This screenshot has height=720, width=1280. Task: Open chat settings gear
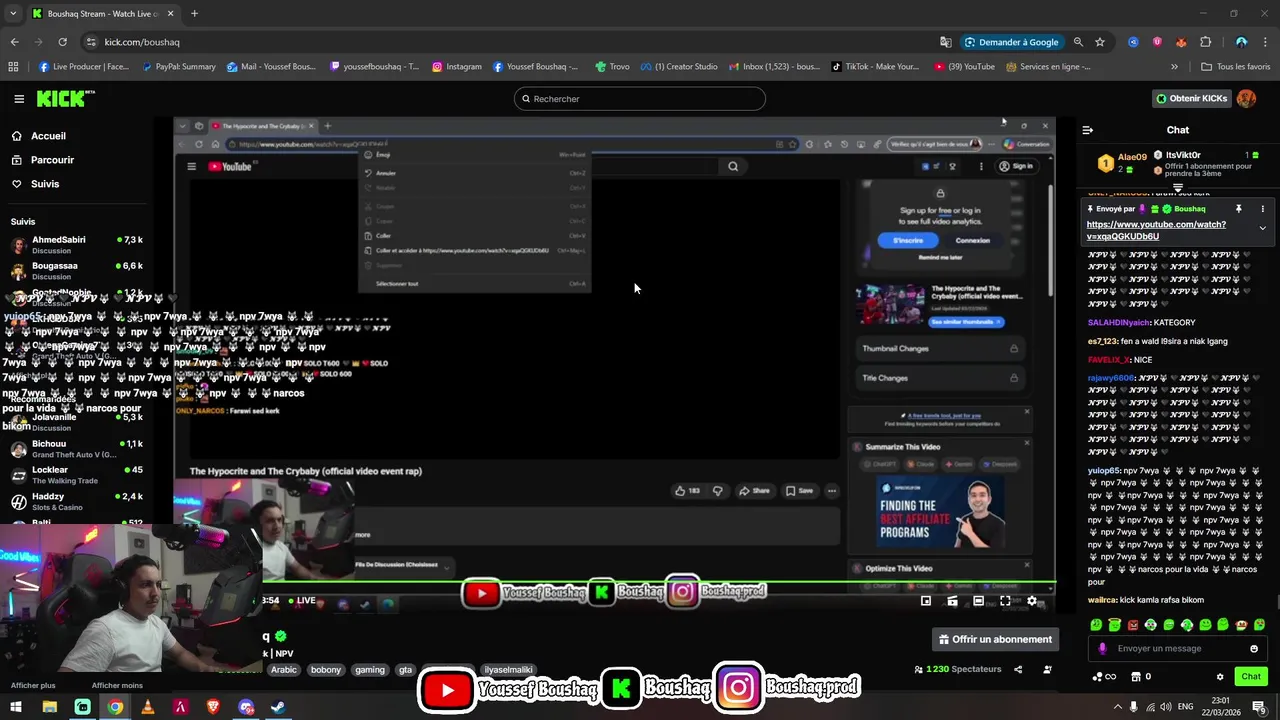click(x=1220, y=677)
